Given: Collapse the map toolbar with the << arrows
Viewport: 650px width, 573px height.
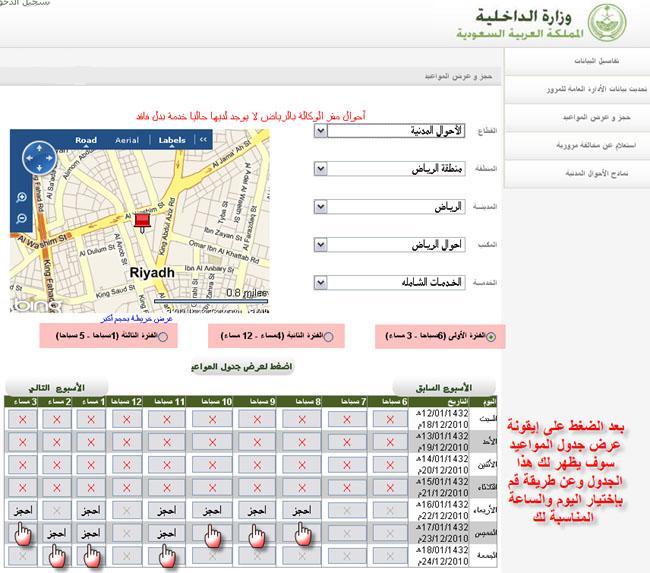Looking at the screenshot, I should (203, 140).
